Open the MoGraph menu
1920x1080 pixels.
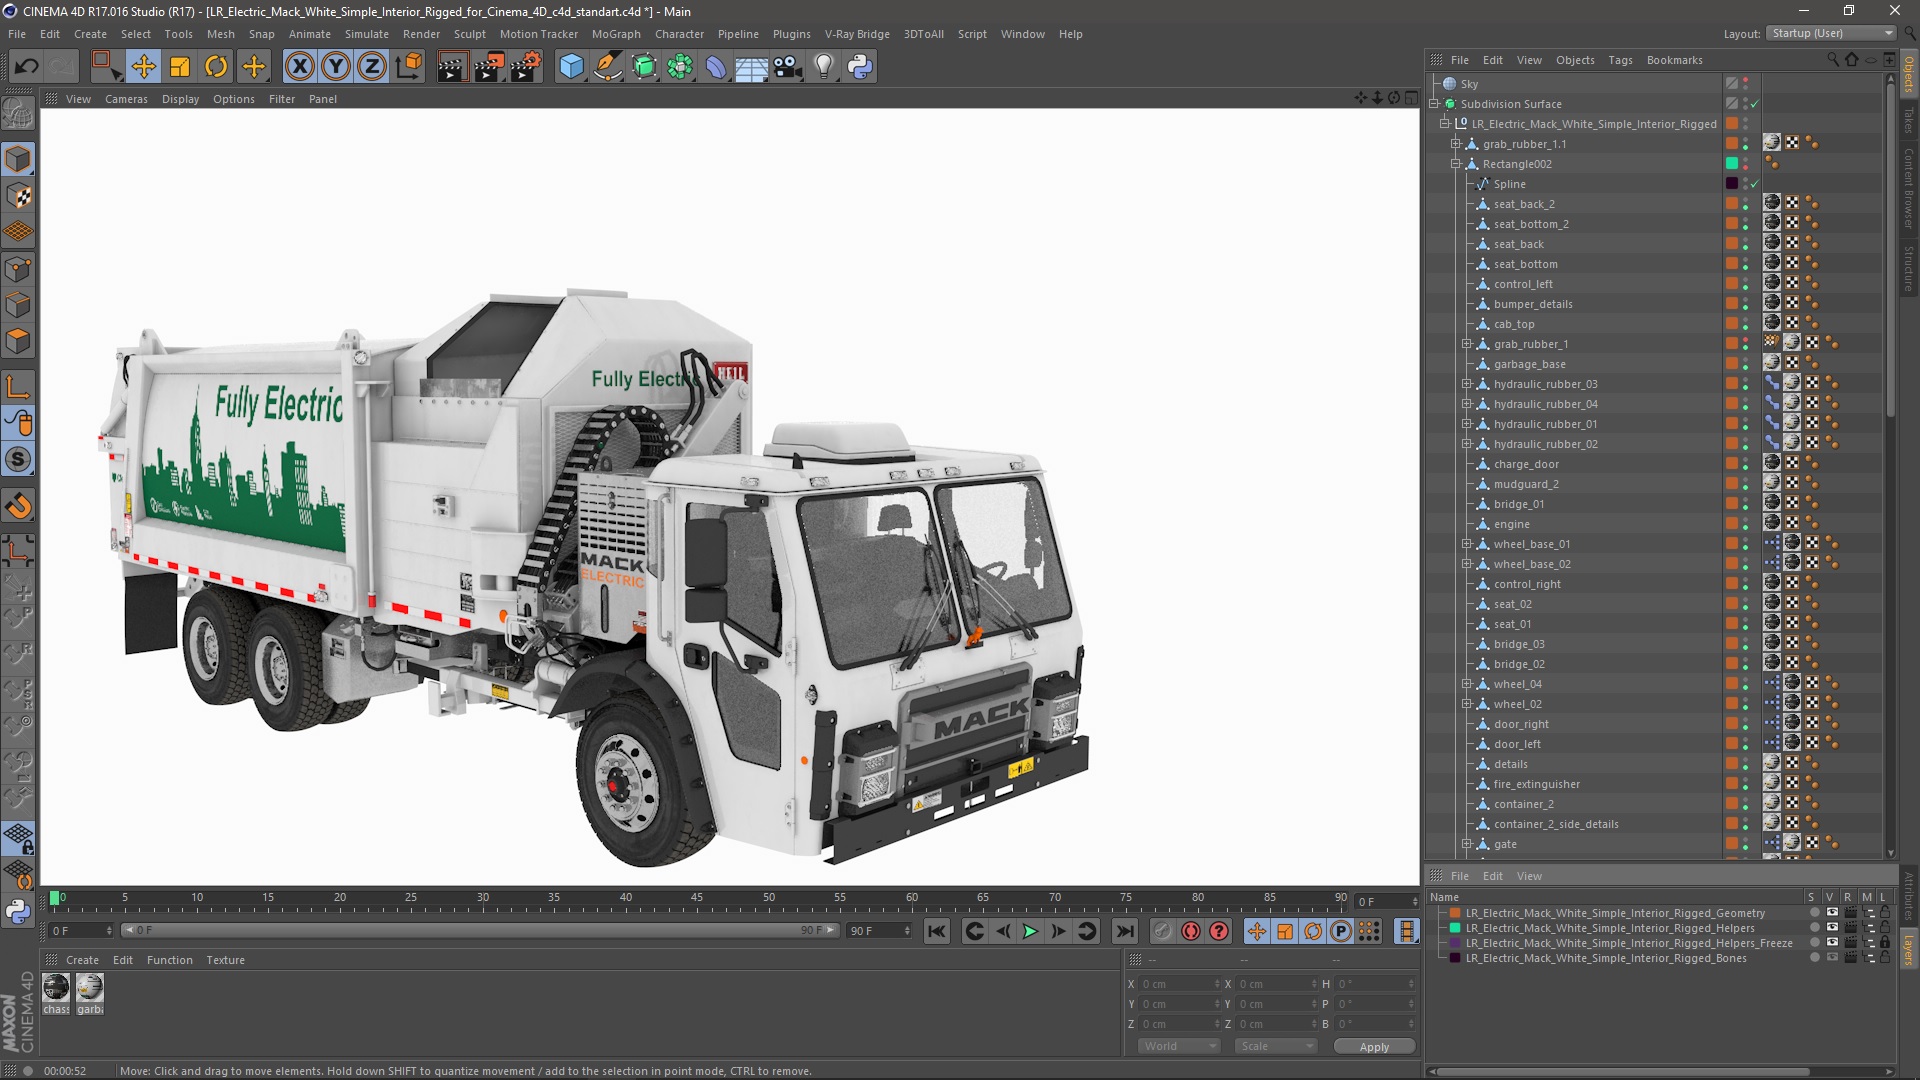[x=616, y=34]
